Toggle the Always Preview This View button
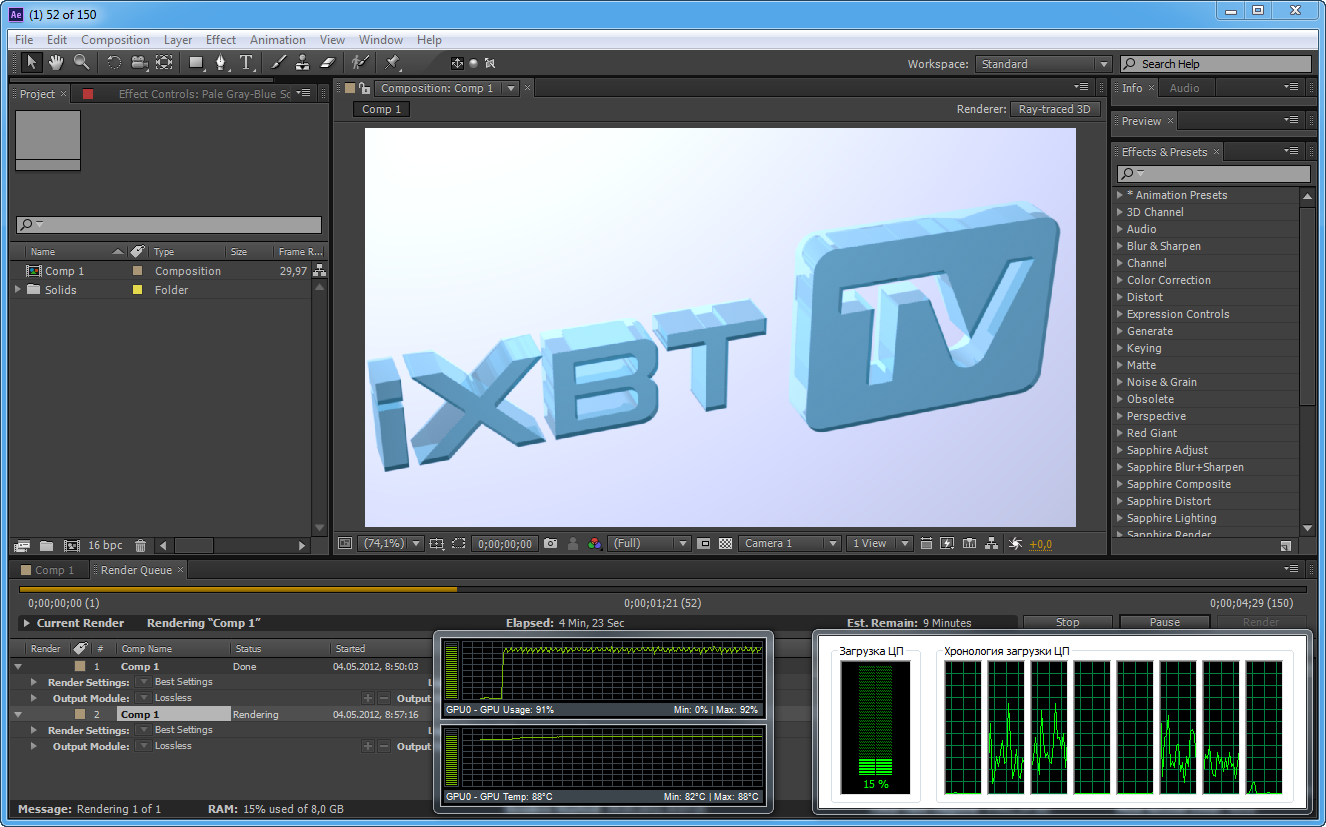Screen dimensions: 1326x827 (345, 544)
